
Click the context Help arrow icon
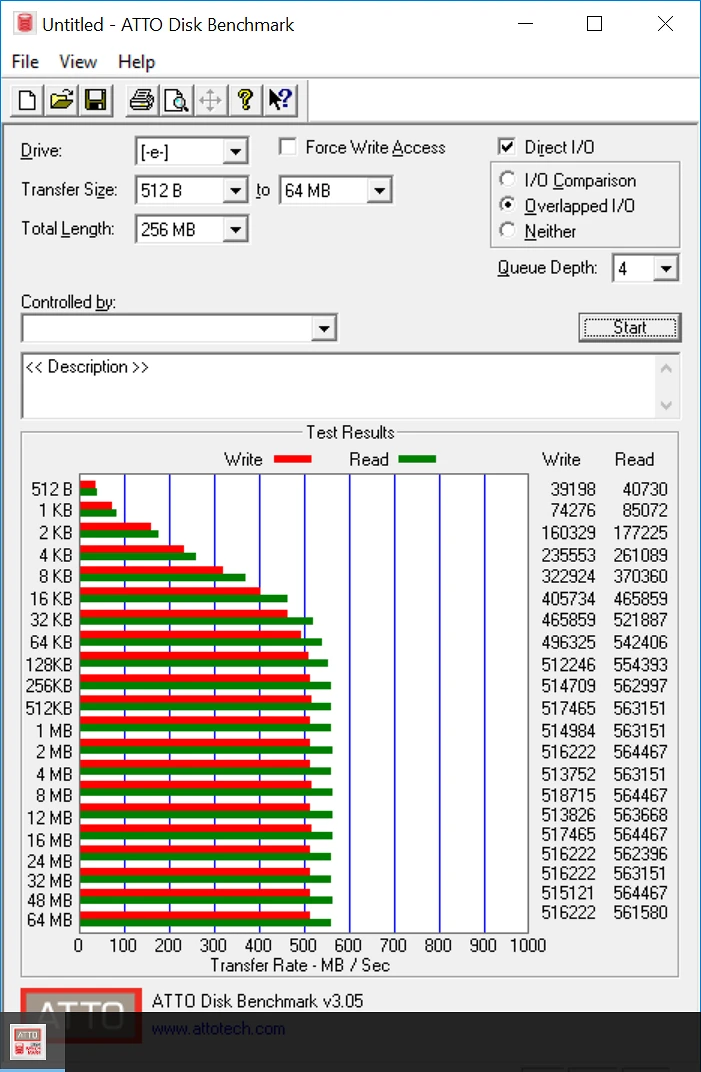pyautogui.click(x=279, y=100)
